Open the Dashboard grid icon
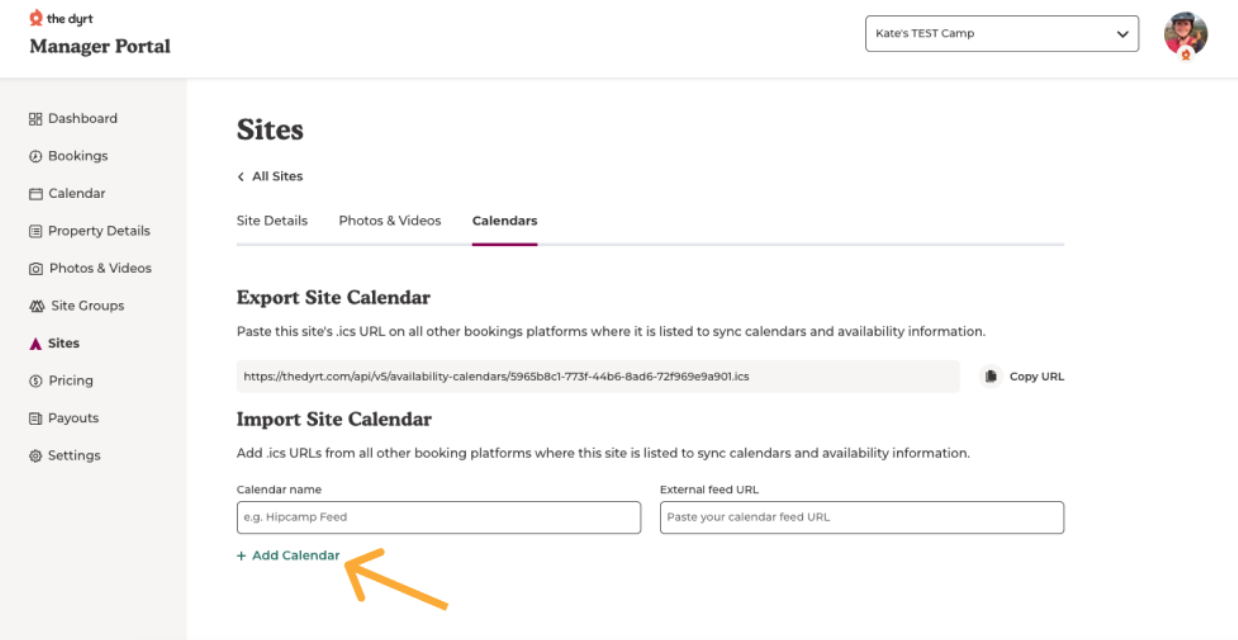Image resolution: width=1238 pixels, height=640 pixels. click(x=36, y=118)
